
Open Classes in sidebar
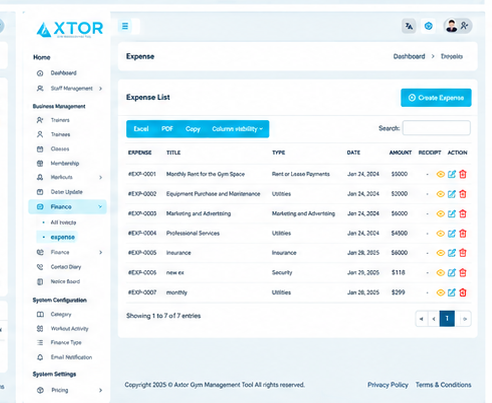[60, 149]
